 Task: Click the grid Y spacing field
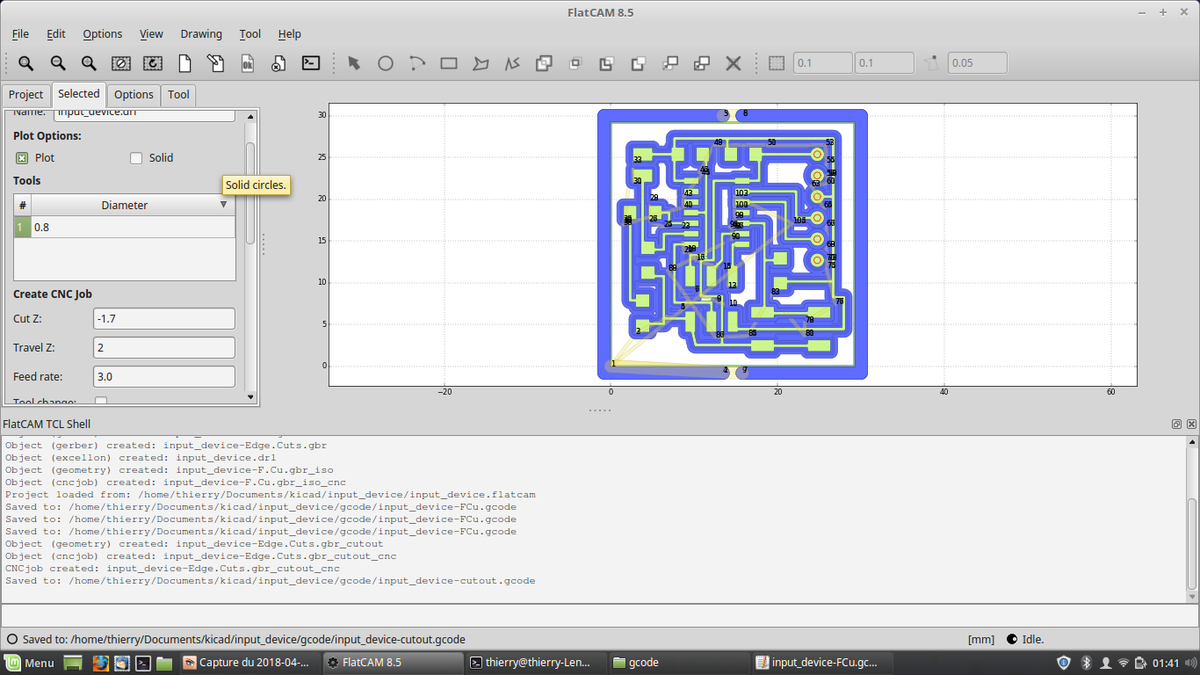(x=884, y=63)
